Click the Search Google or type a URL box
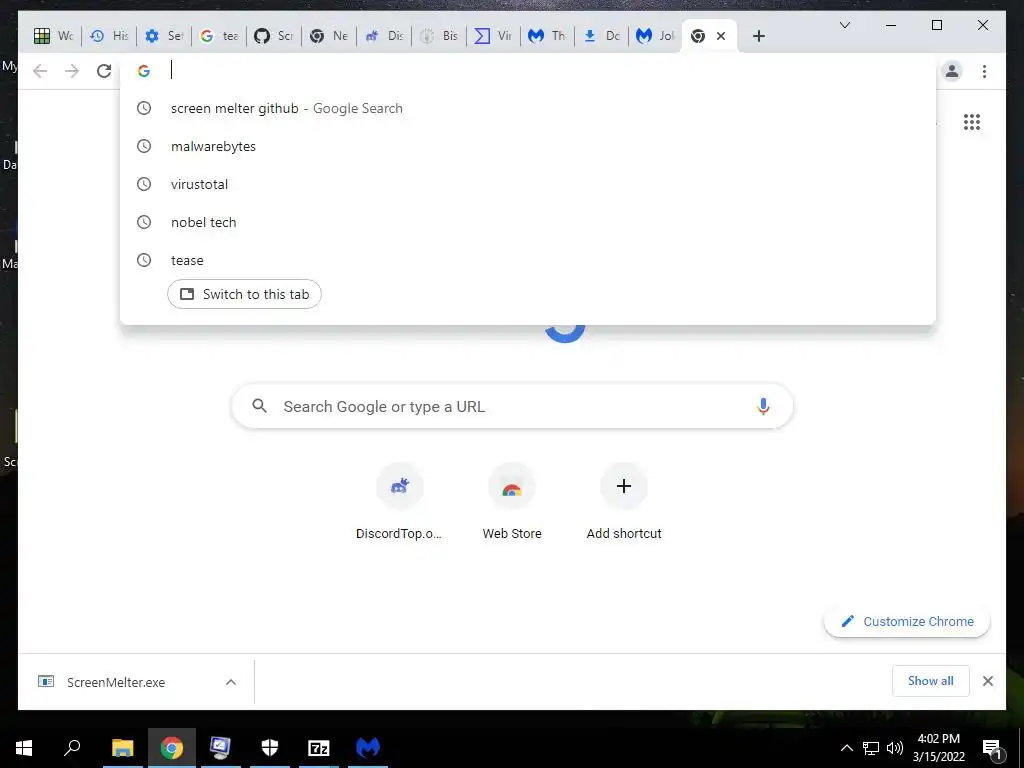Image resolution: width=1024 pixels, height=768 pixels. click(512, 406)
